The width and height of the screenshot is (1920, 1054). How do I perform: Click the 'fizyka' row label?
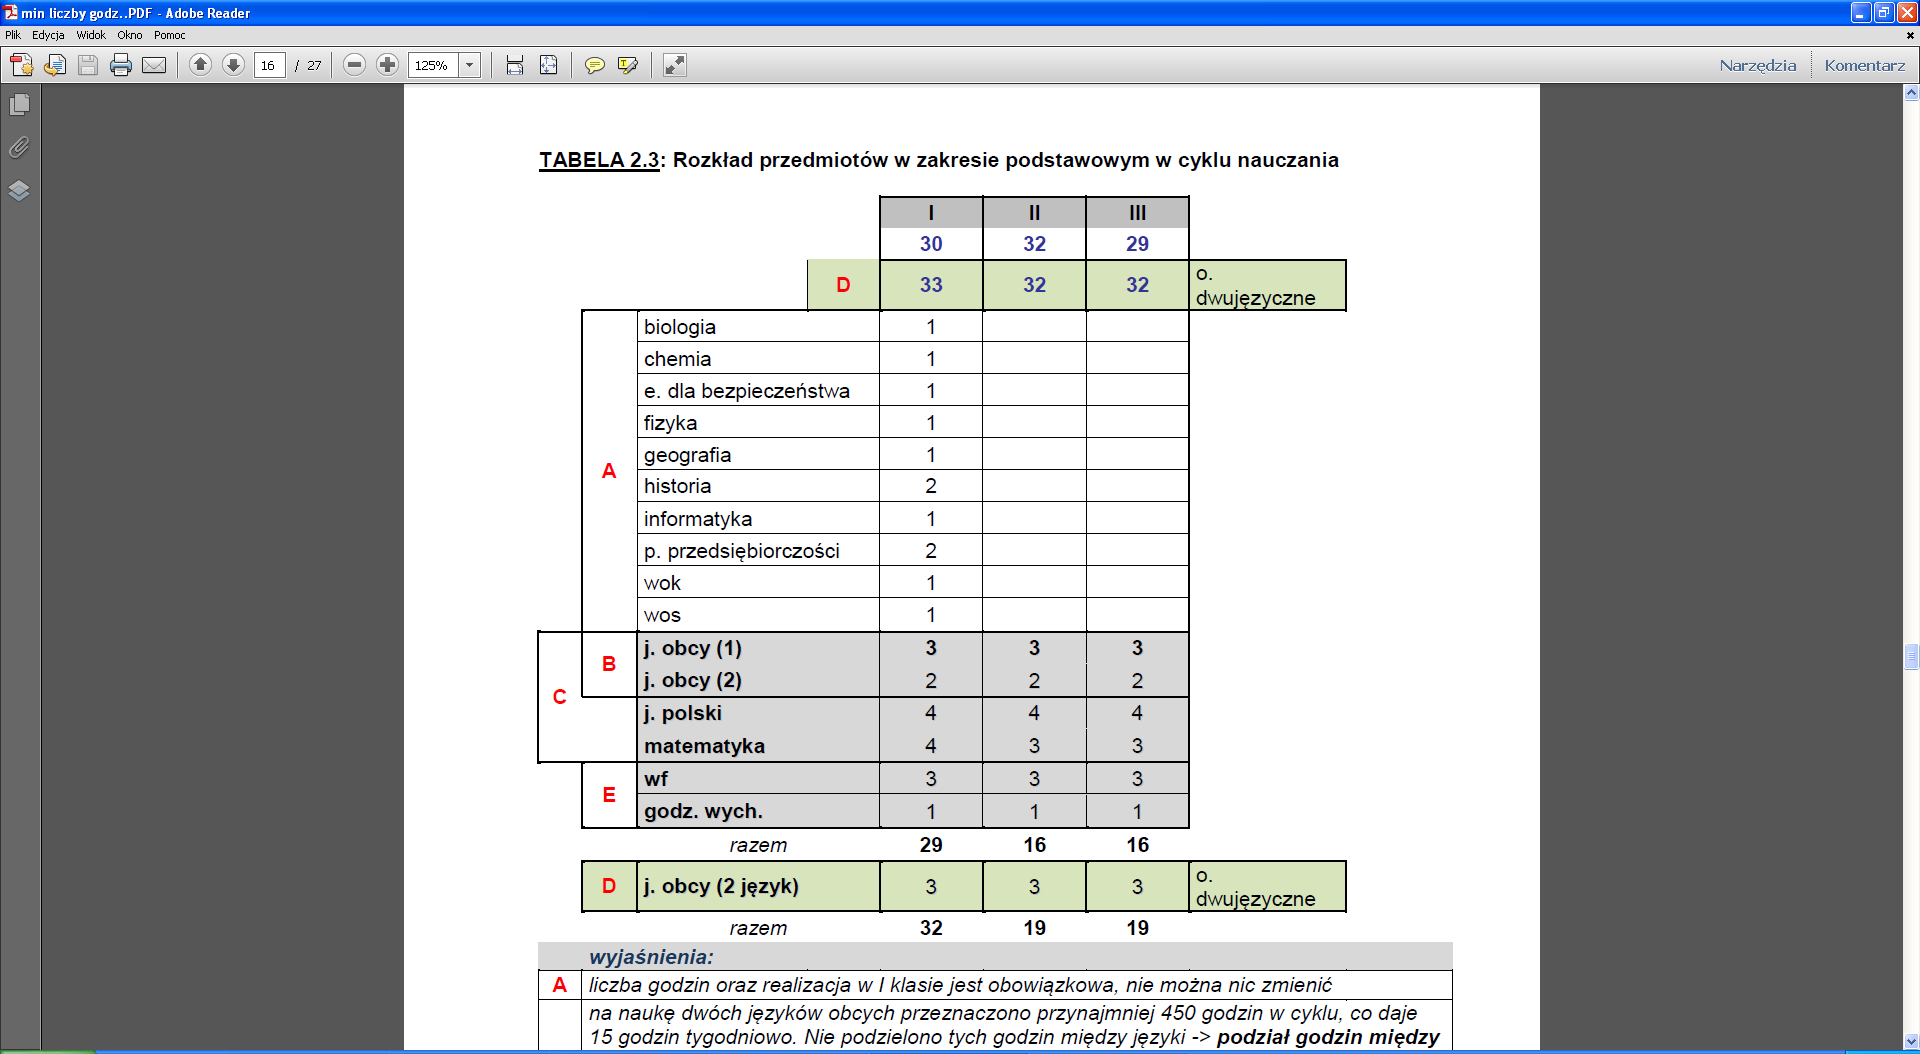pyautogui.click(x=670, y=423)
